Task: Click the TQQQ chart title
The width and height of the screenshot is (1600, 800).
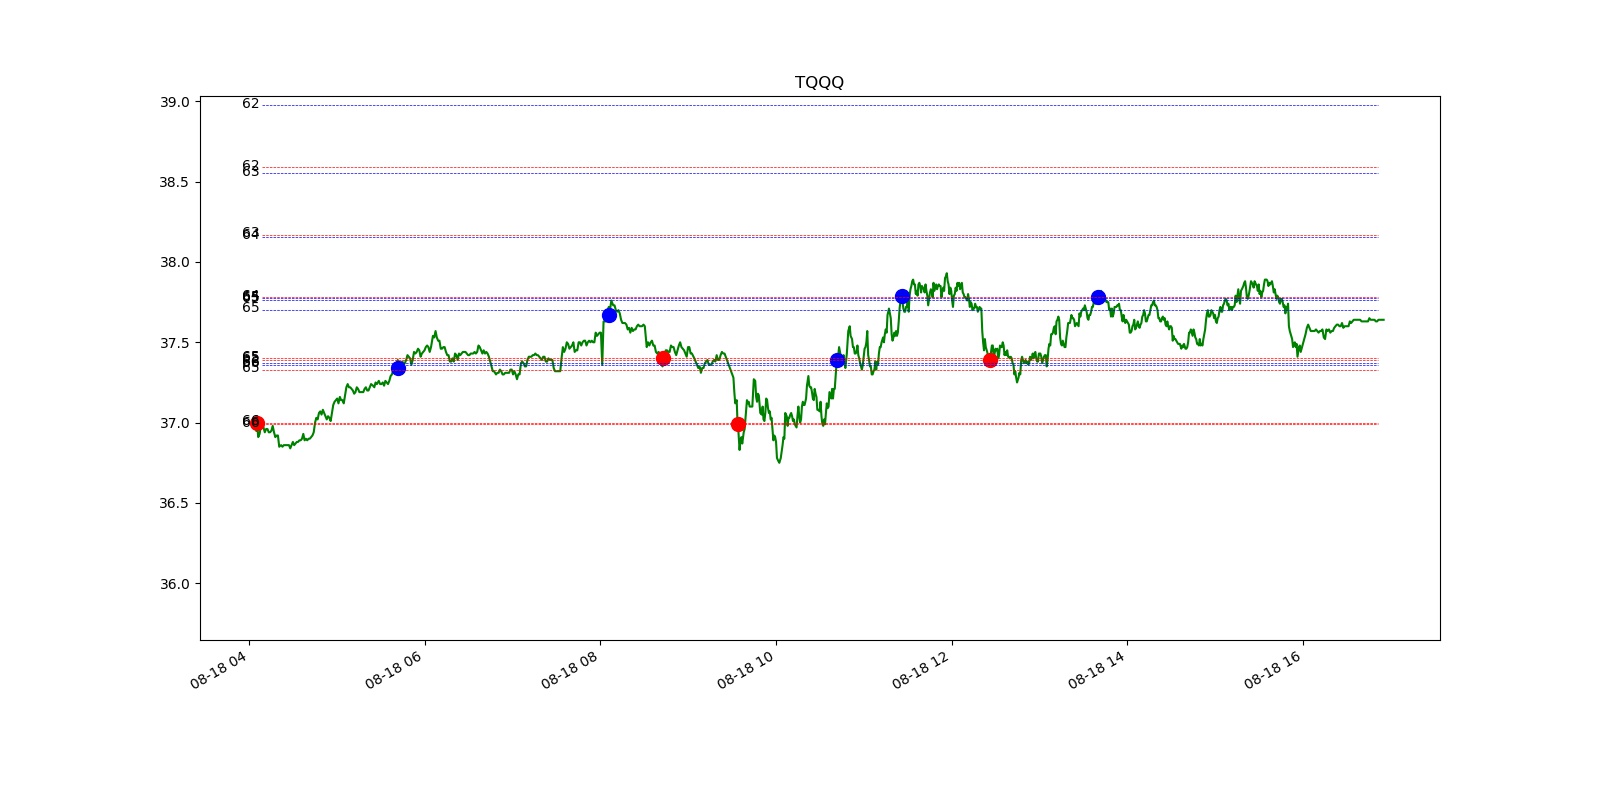Action: pos(819,82)
